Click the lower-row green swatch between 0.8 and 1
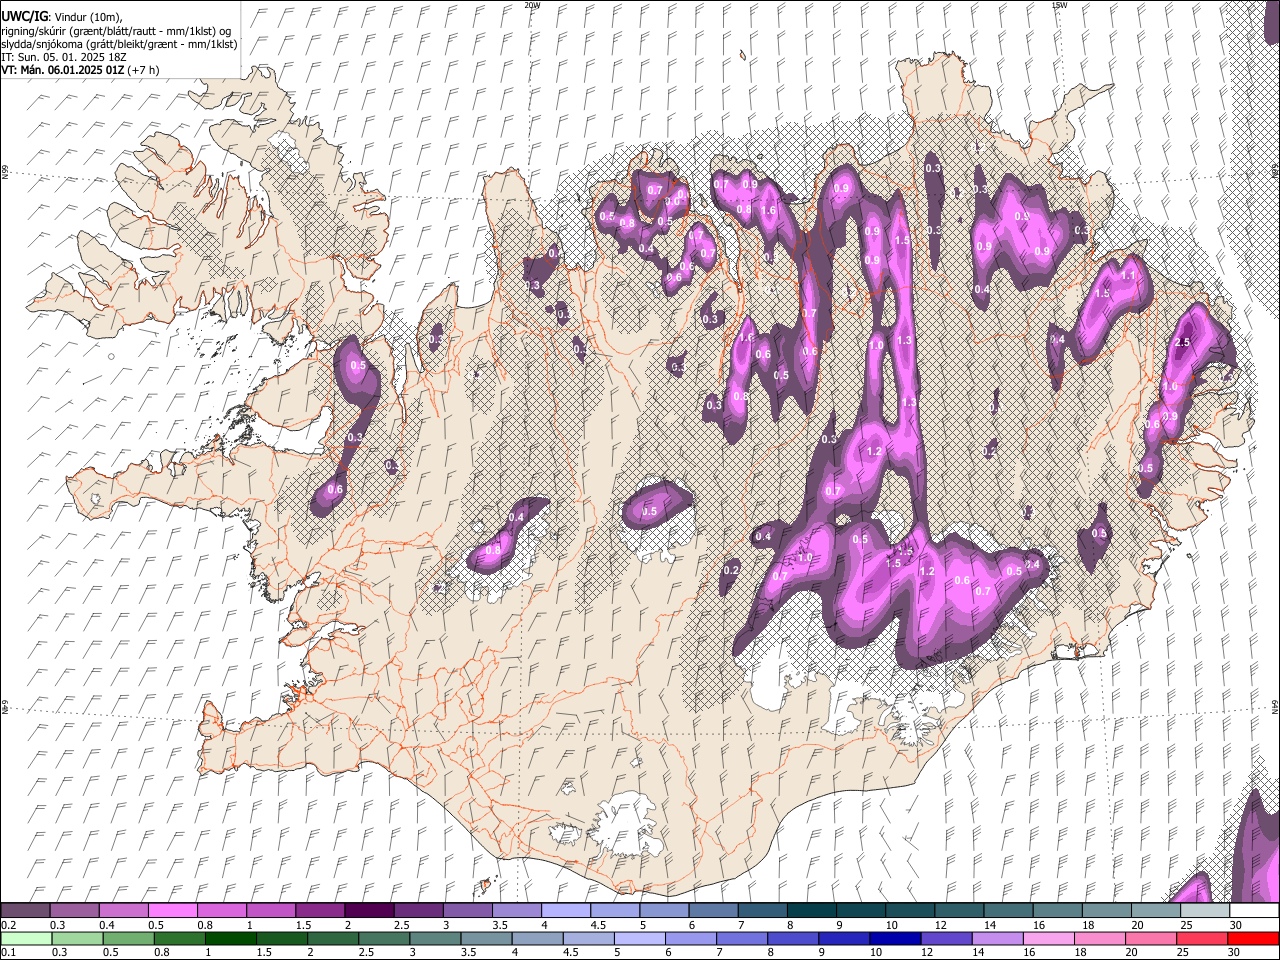 point(179,938)
